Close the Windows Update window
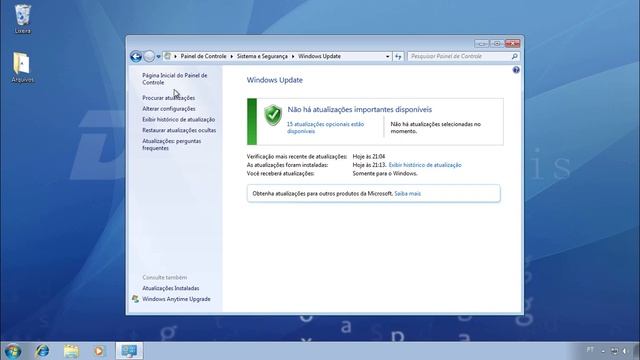The height and width of the screenshot is (360, 640). pos(512,43)
